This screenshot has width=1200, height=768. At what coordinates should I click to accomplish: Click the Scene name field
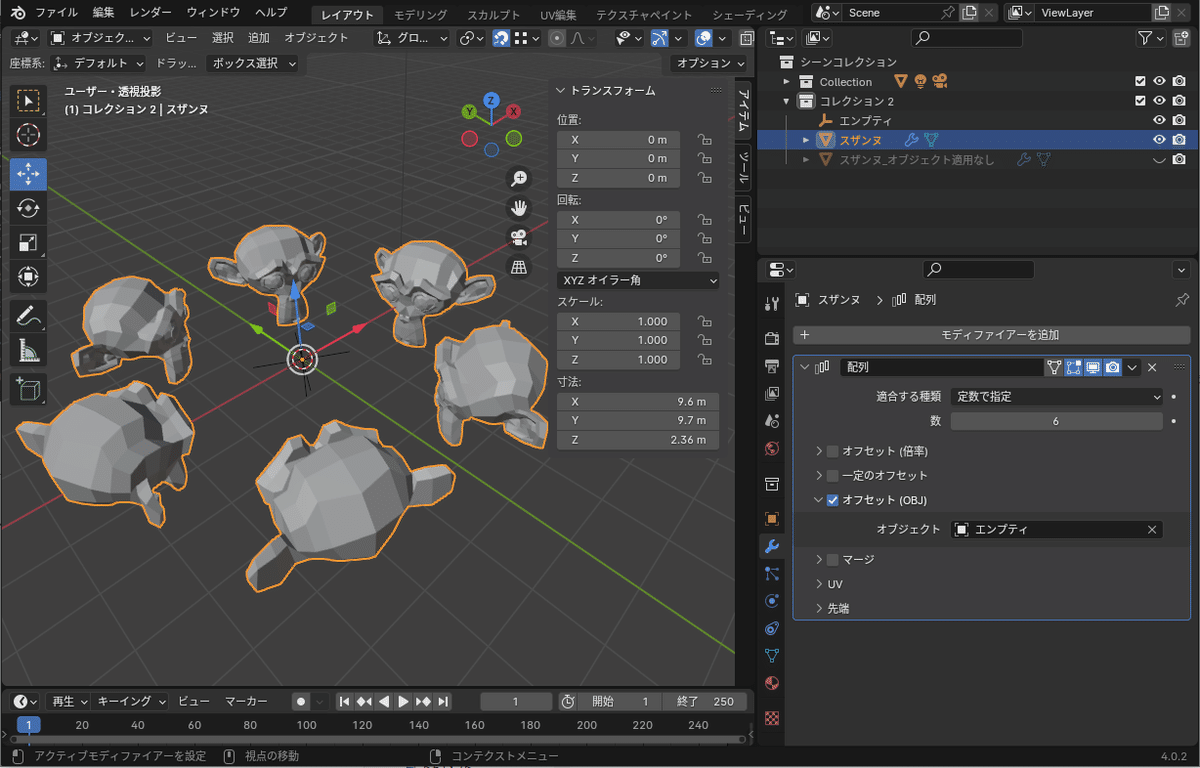pyautogui.click(x=890, y=13)
